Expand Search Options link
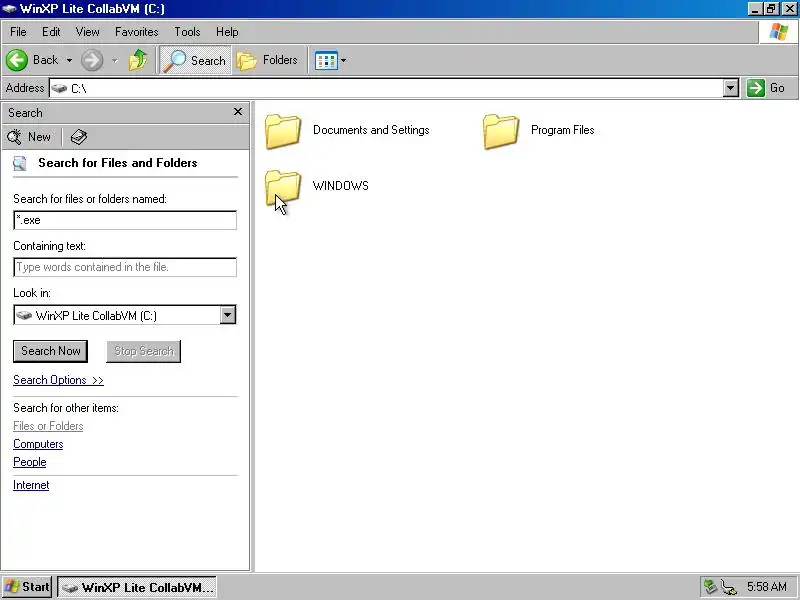The width and height of the screenshot is (800, 600). [58, 380]
